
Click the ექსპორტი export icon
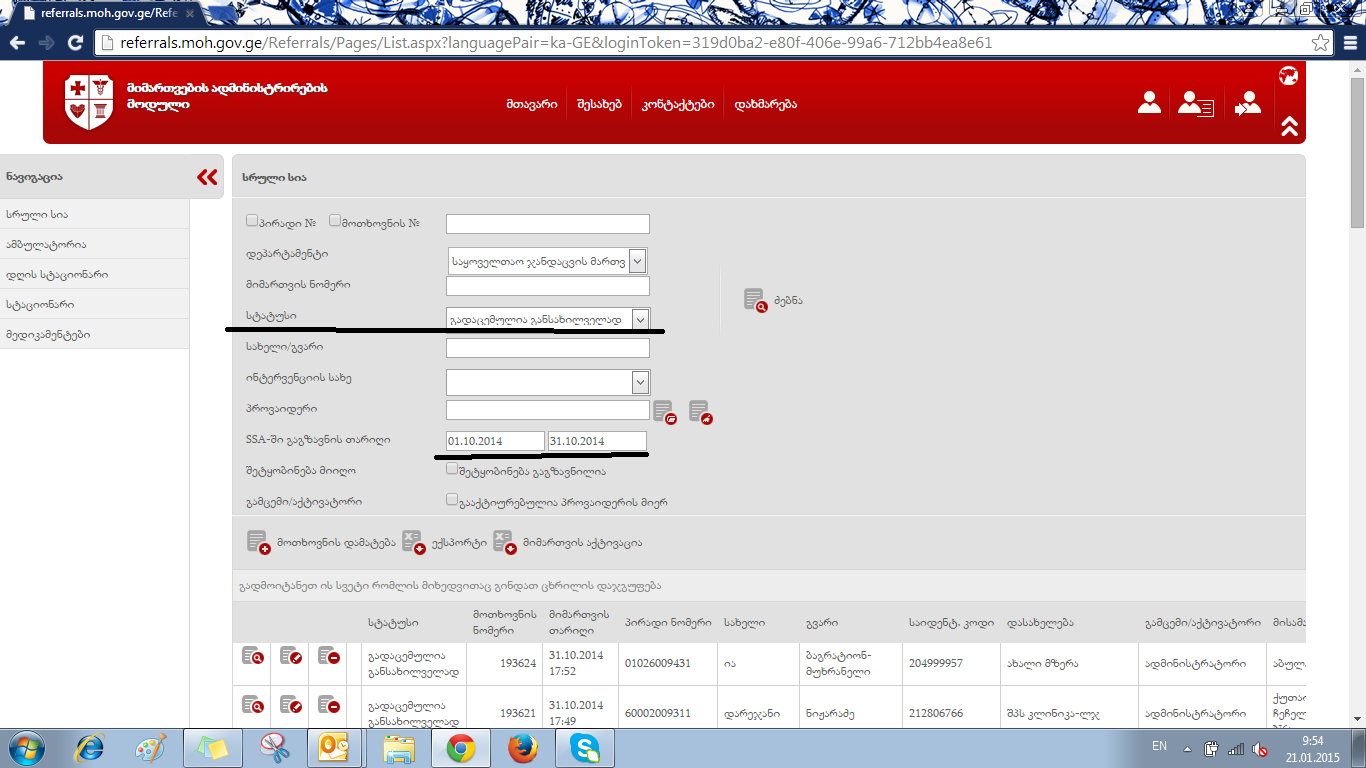tap(413, 542)
